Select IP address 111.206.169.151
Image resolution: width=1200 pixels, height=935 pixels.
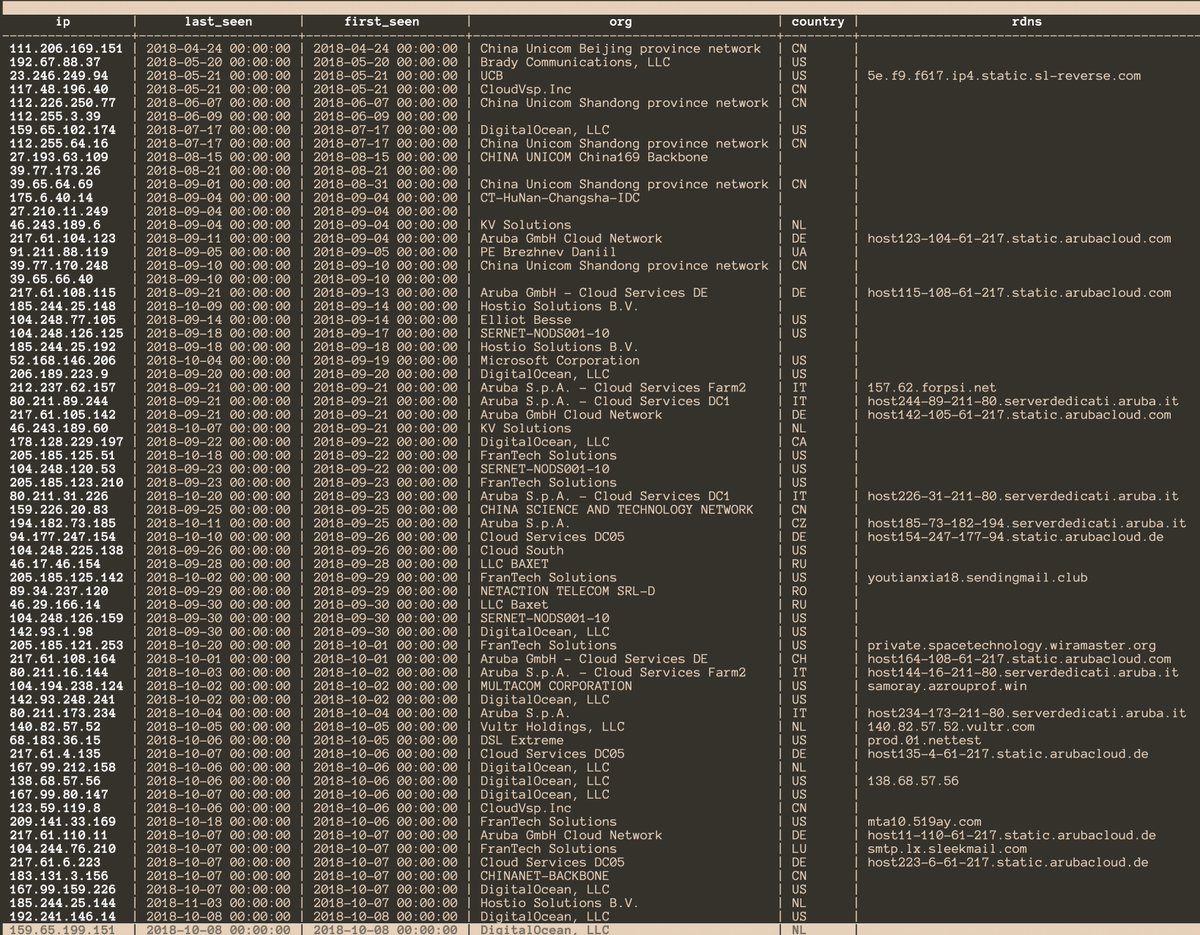[66, 48]
